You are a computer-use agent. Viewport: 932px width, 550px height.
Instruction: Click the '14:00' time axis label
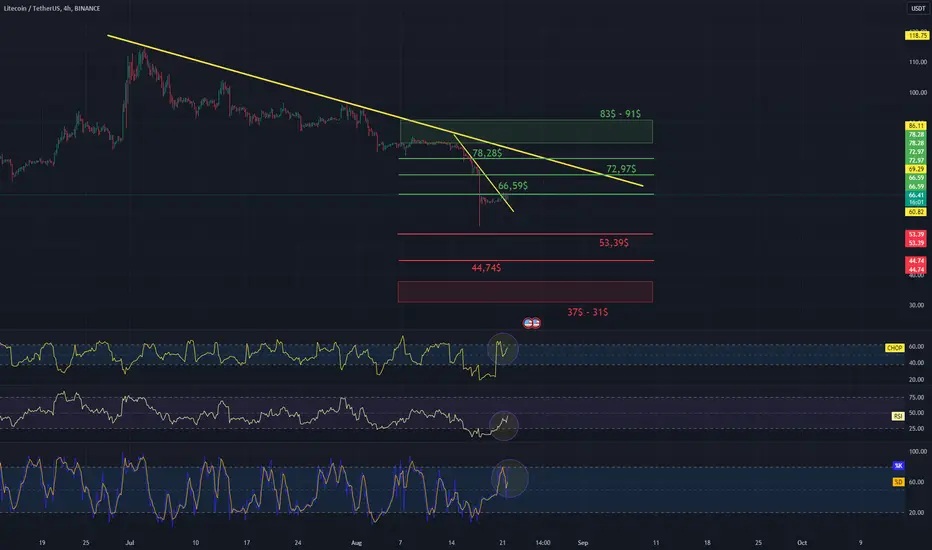pos(543,542)
